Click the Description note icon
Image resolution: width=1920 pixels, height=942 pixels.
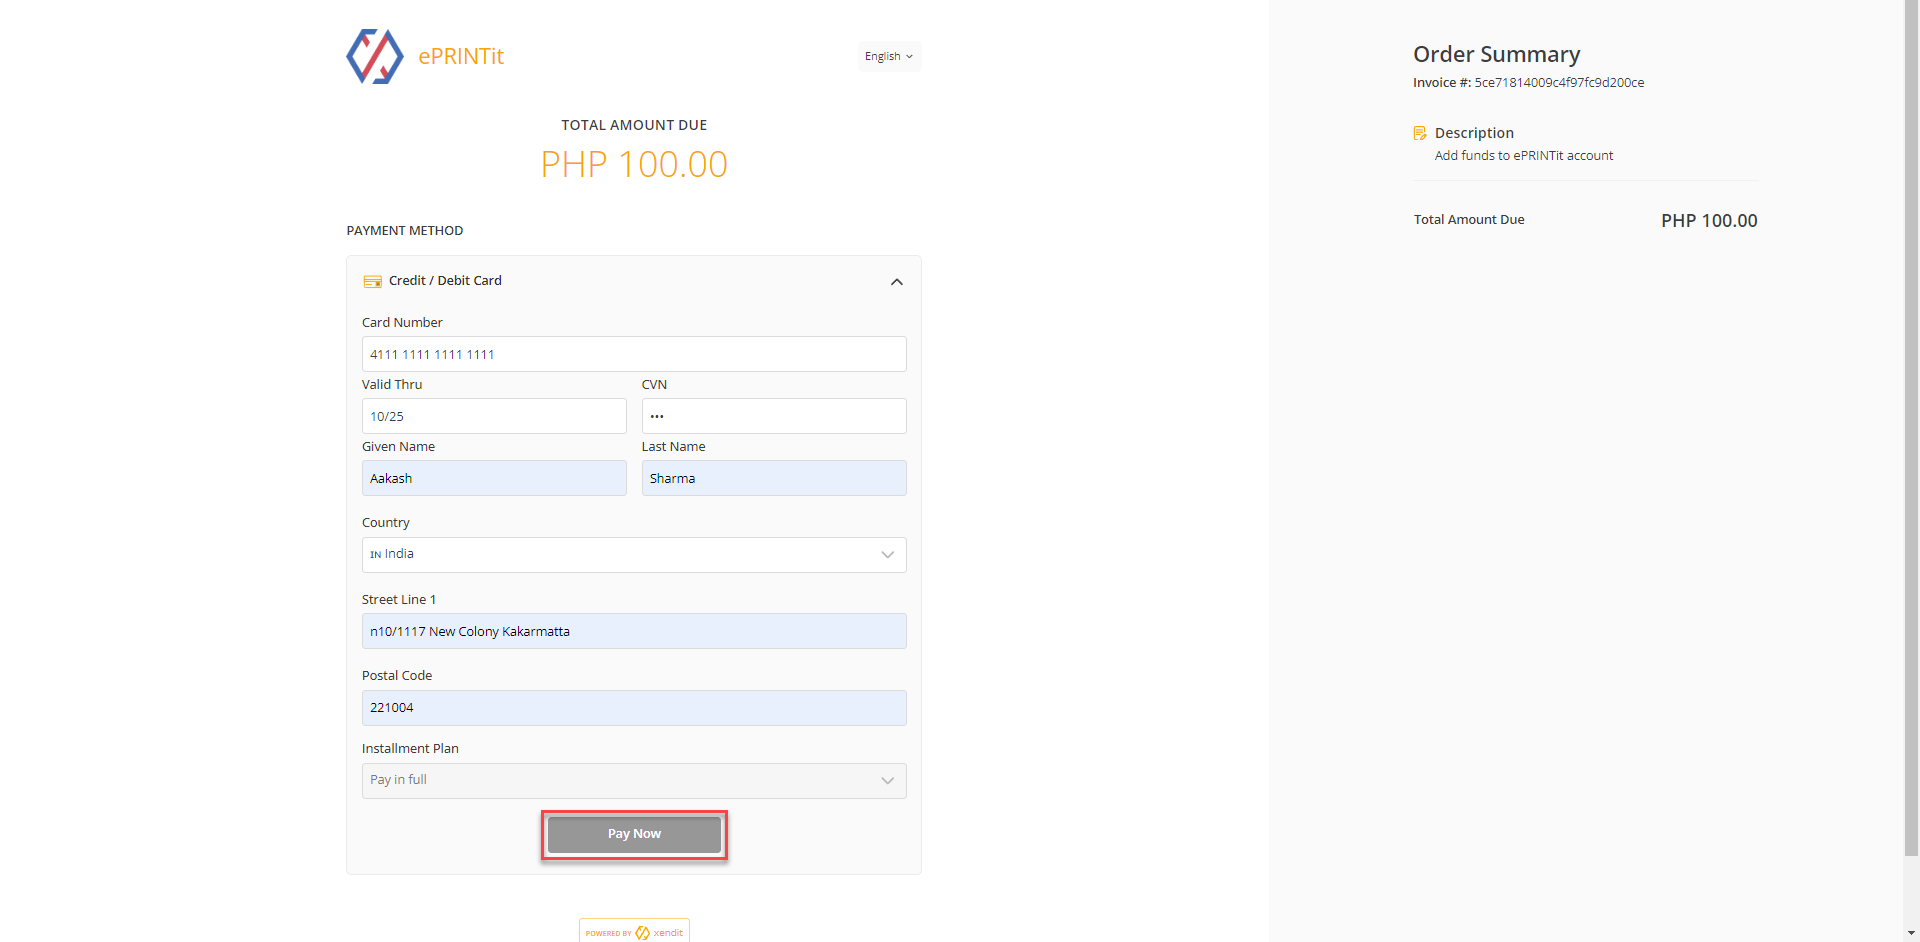click(1419, 133)
